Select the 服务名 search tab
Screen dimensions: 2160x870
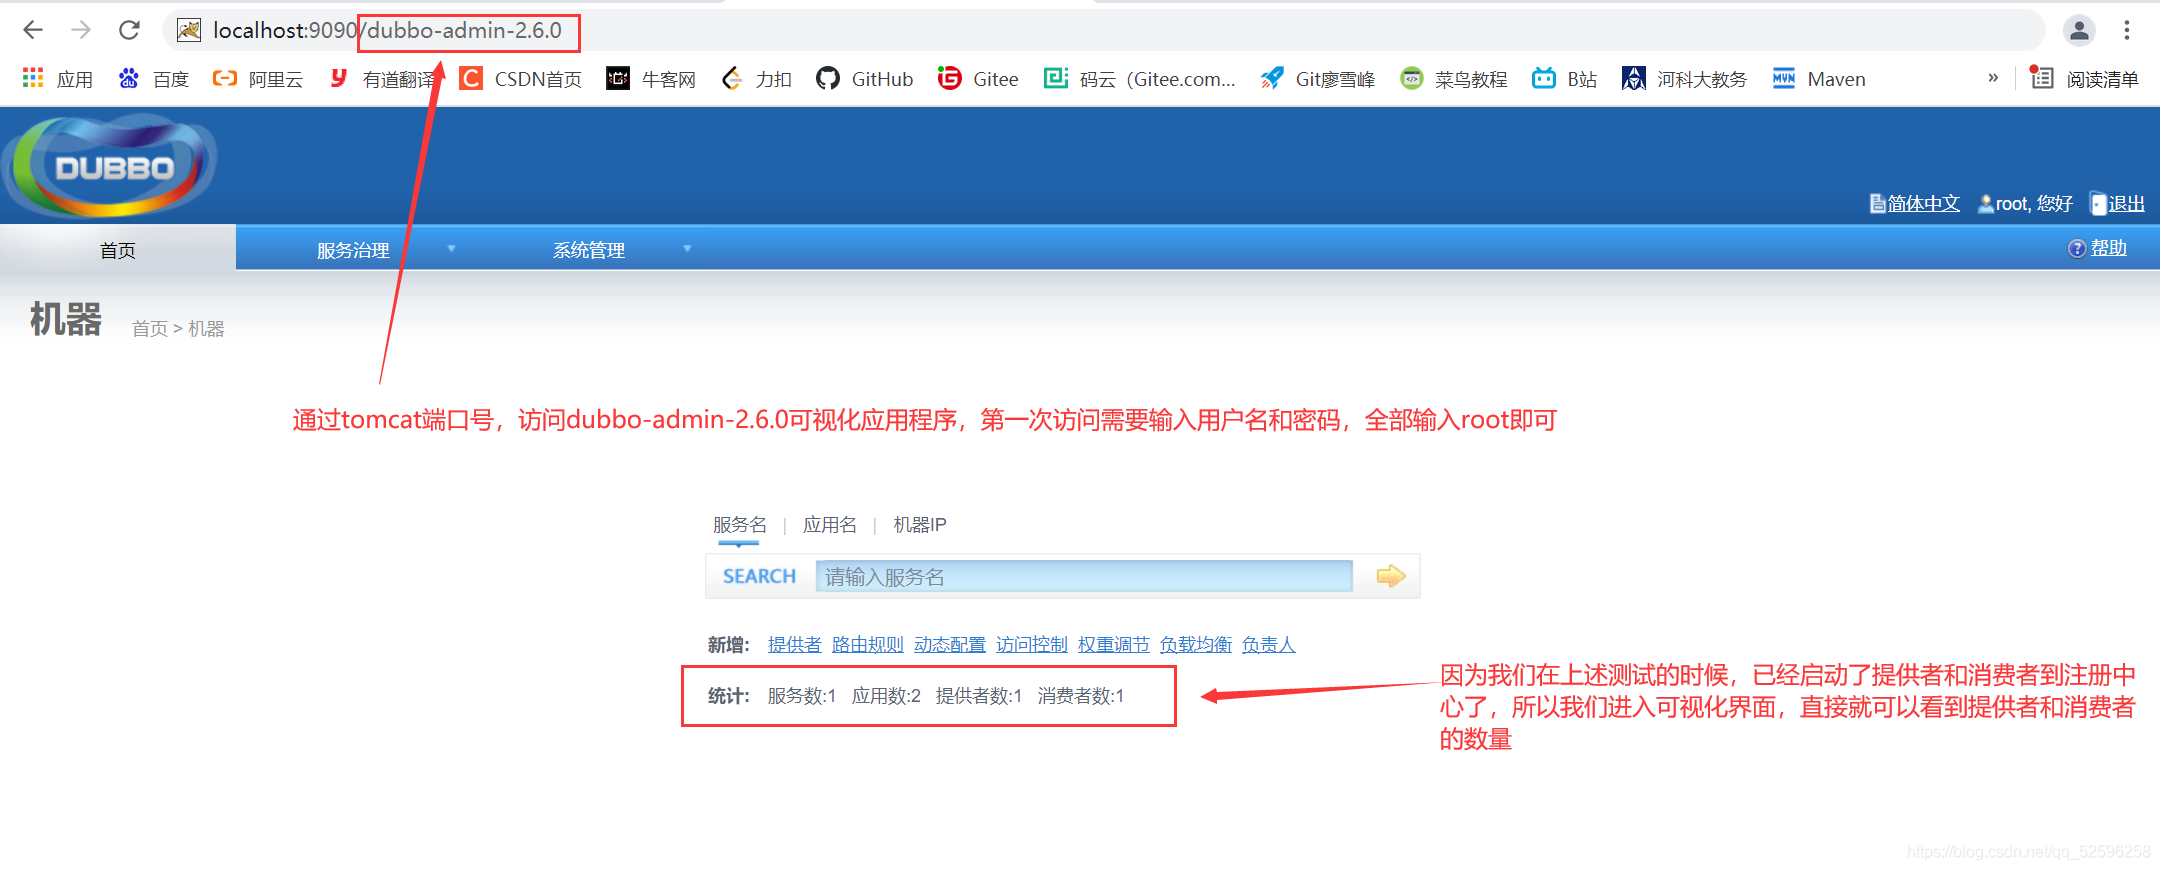[x=739, y=525]
